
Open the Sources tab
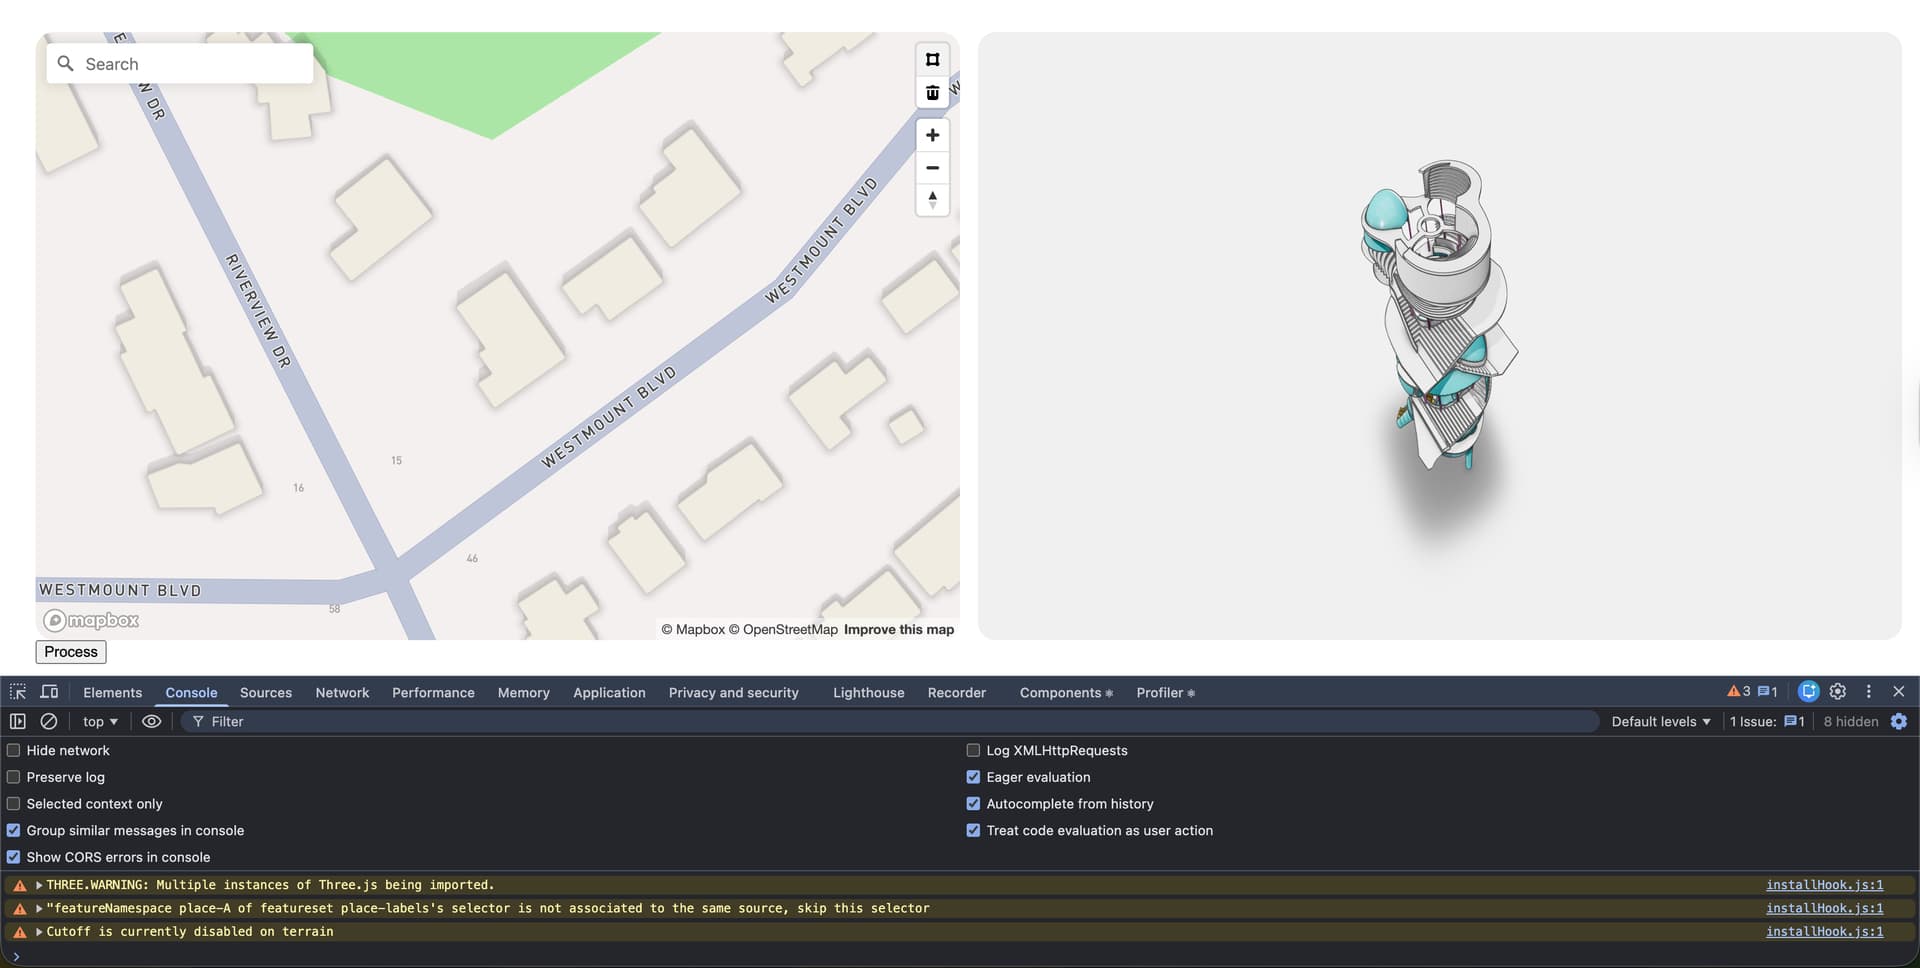tap(266, 692)
